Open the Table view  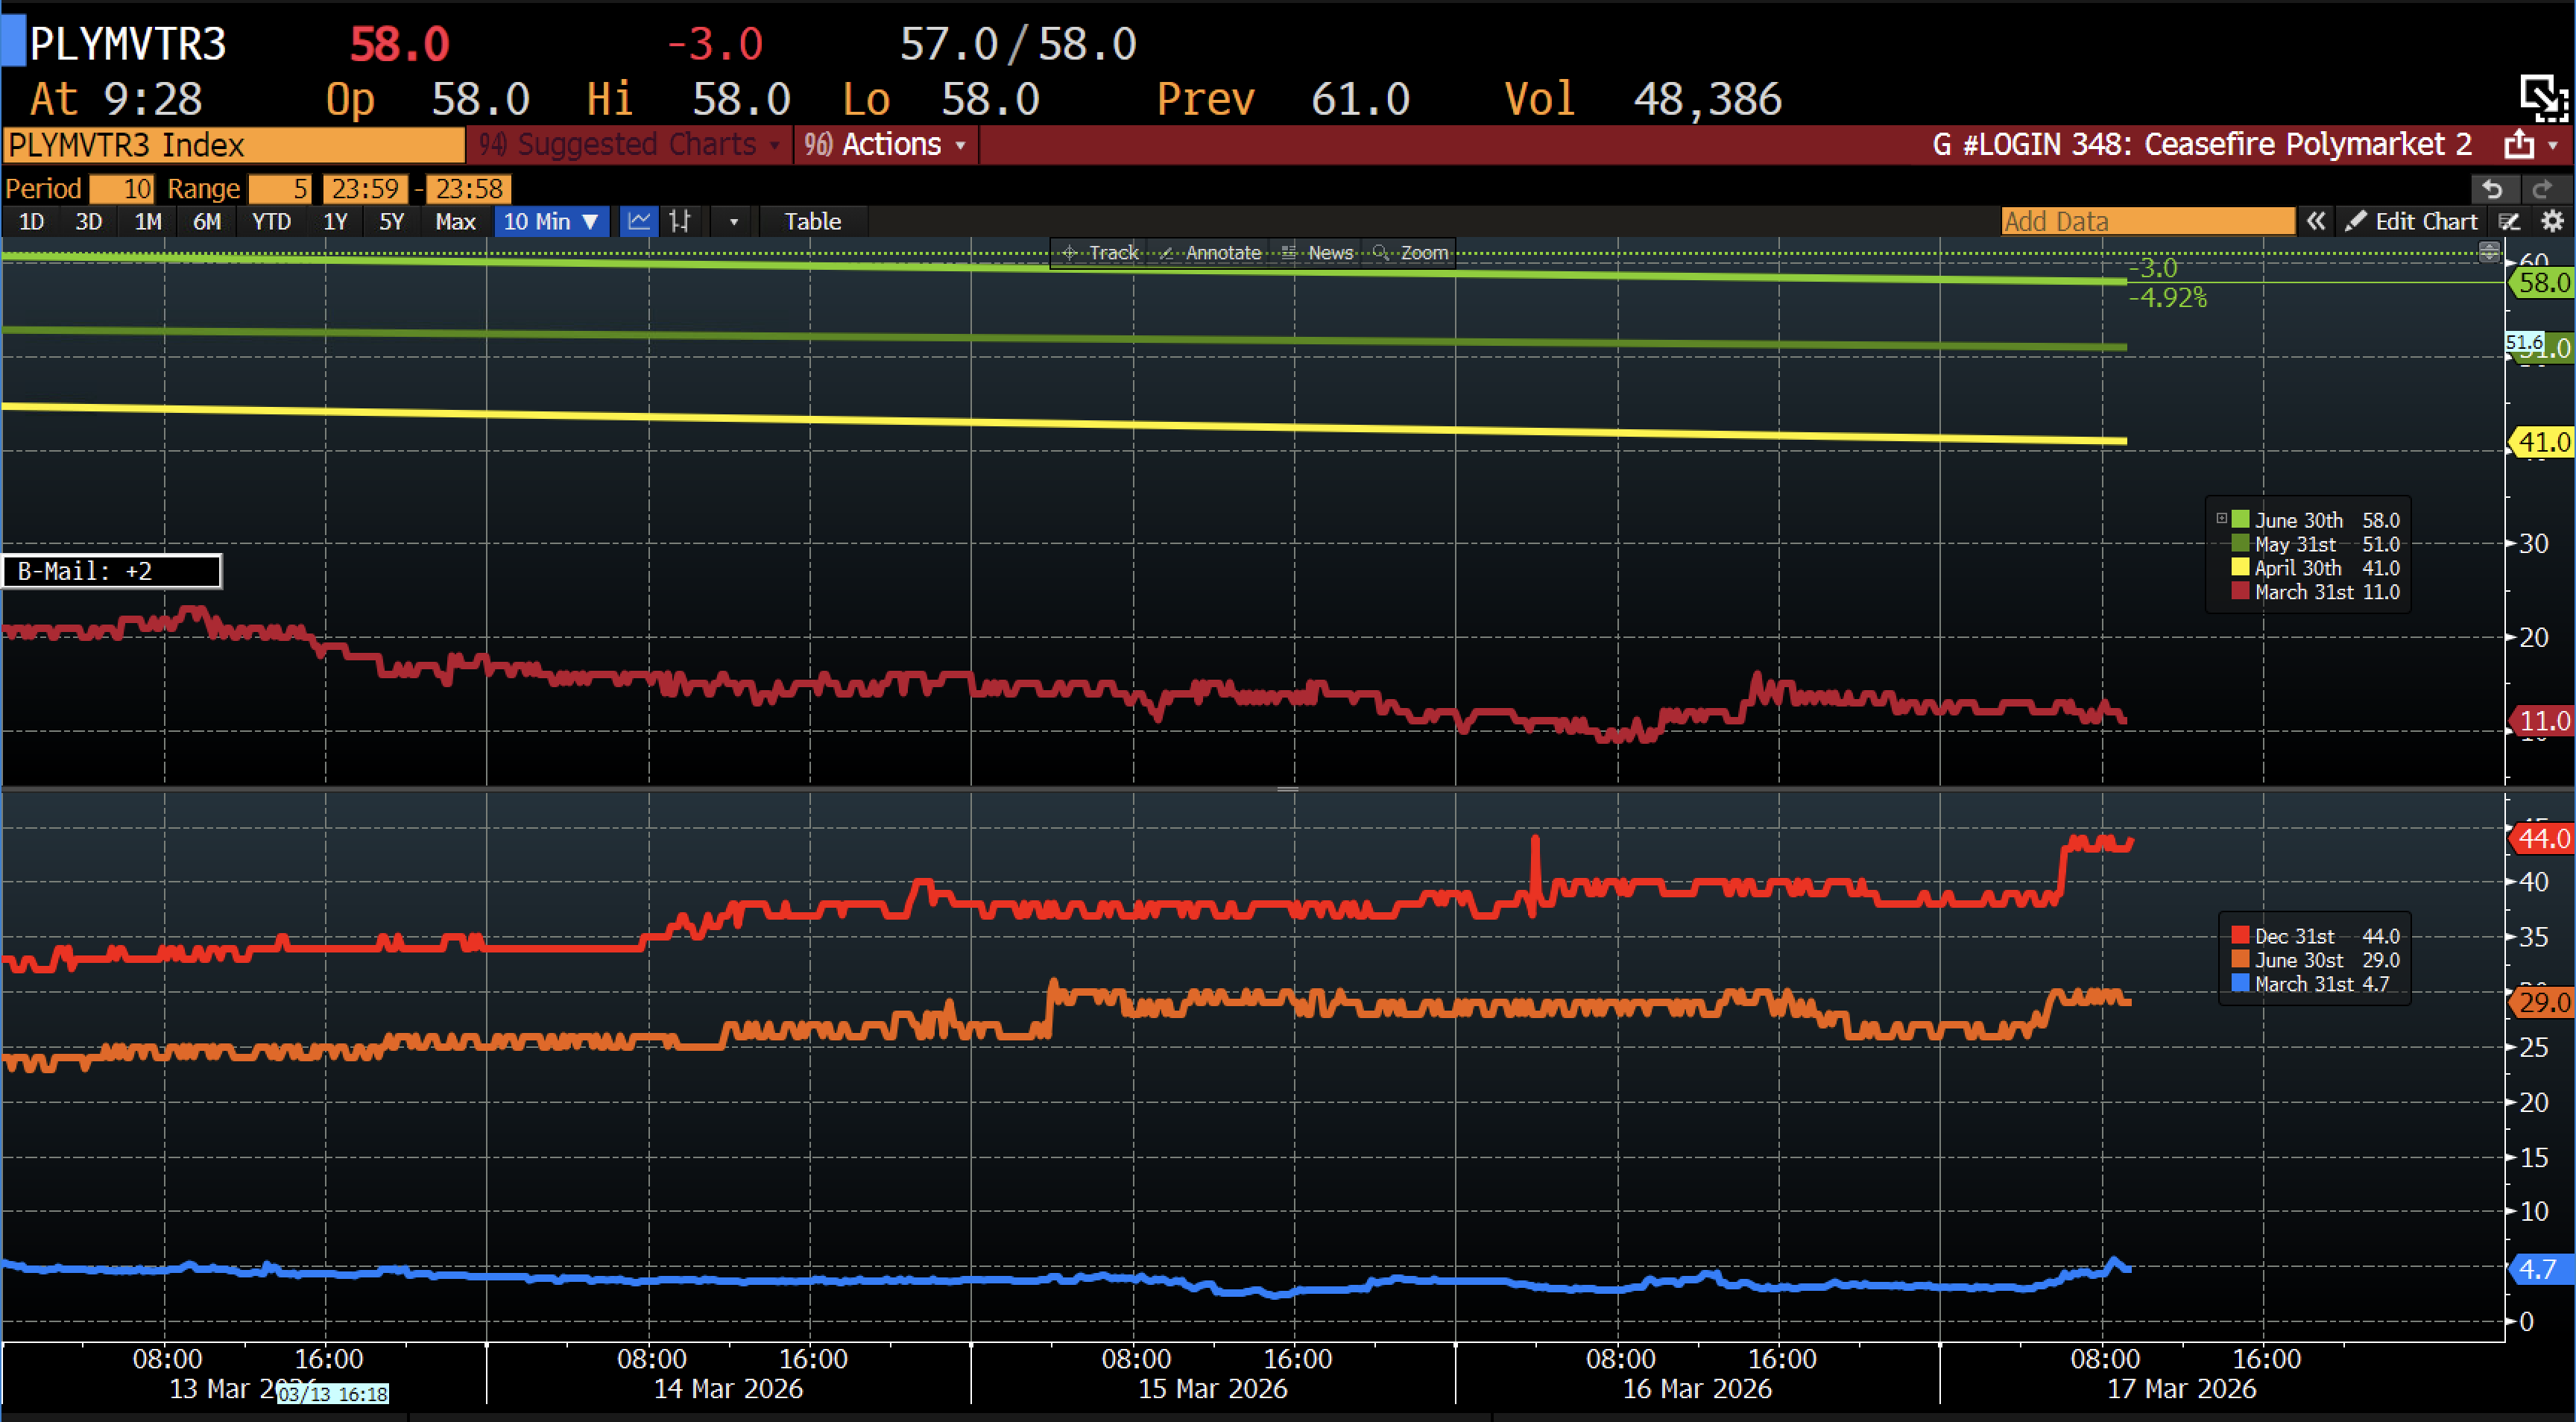(x=812, y=221)
